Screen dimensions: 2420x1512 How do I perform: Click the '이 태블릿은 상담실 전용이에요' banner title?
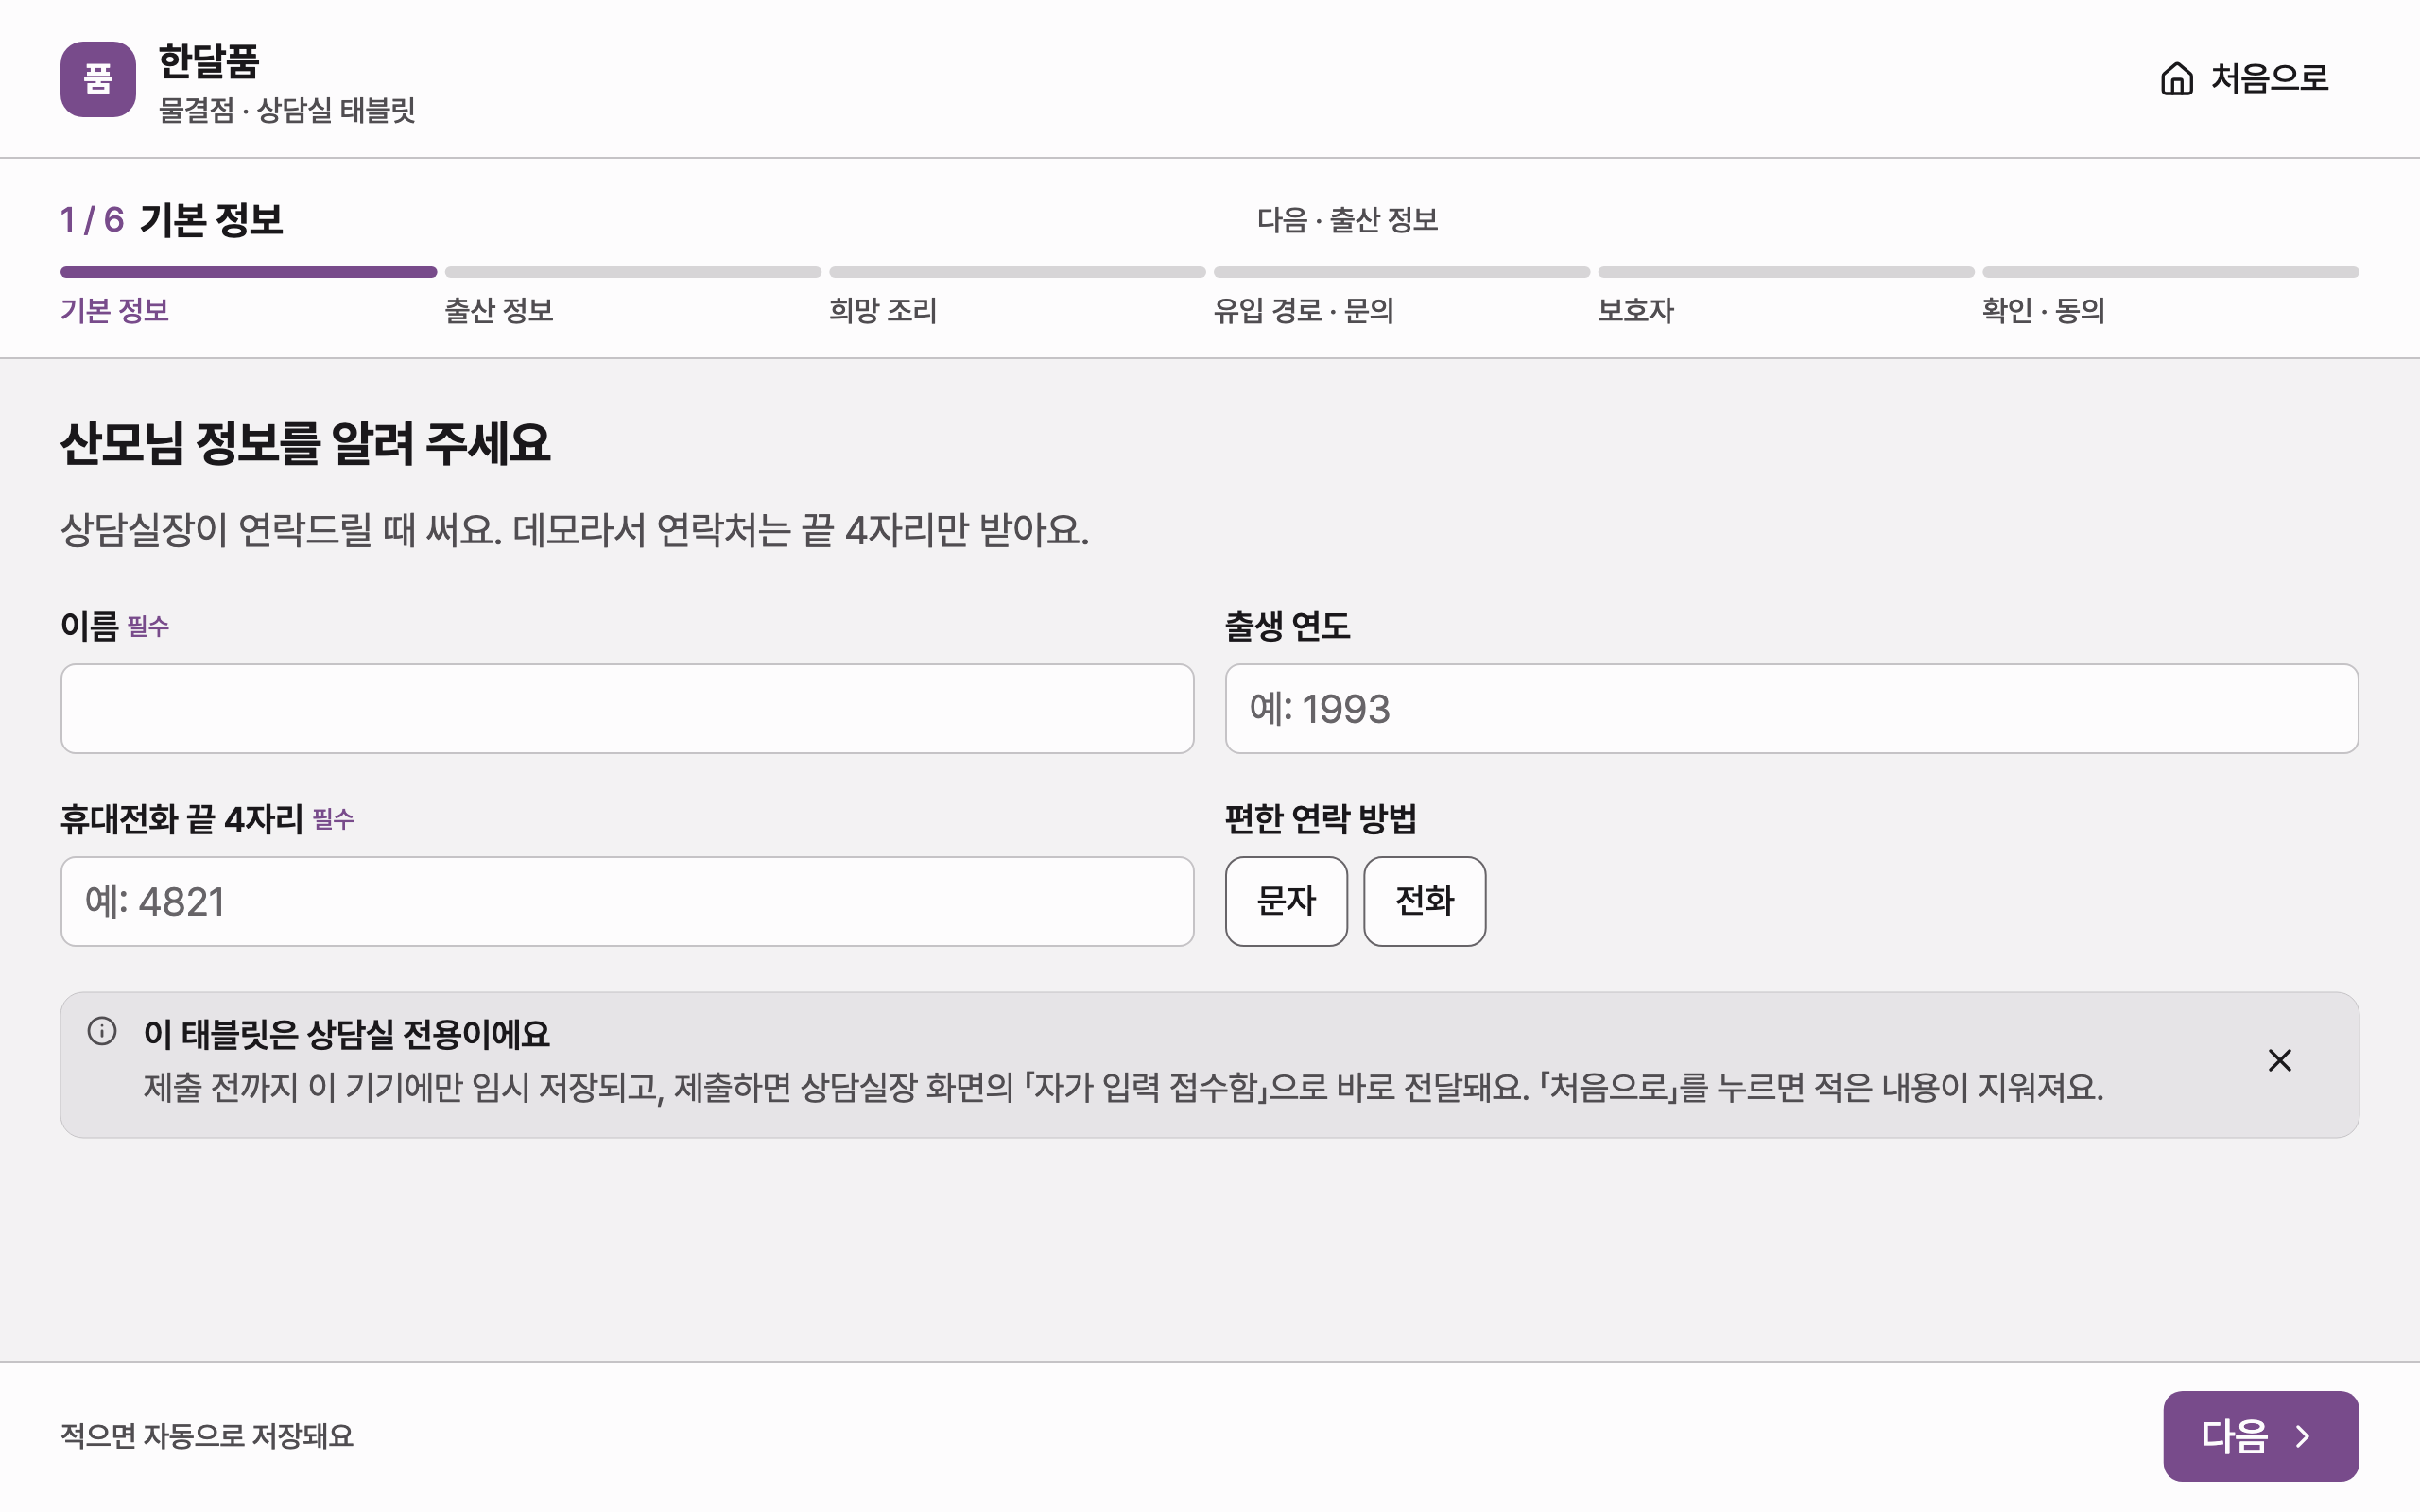(346, 1034)
